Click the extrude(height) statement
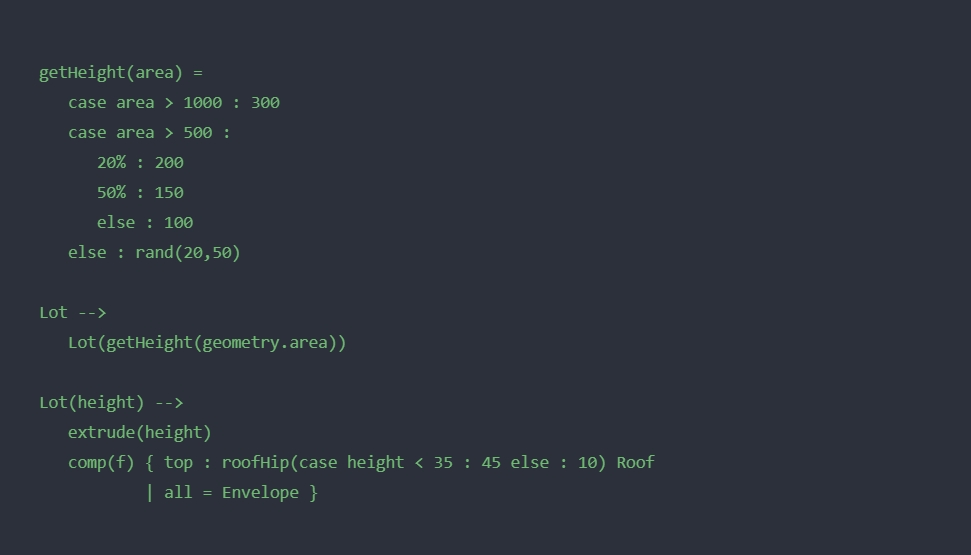Viewport: 971px width, 555px height. [x=140, y=433]
